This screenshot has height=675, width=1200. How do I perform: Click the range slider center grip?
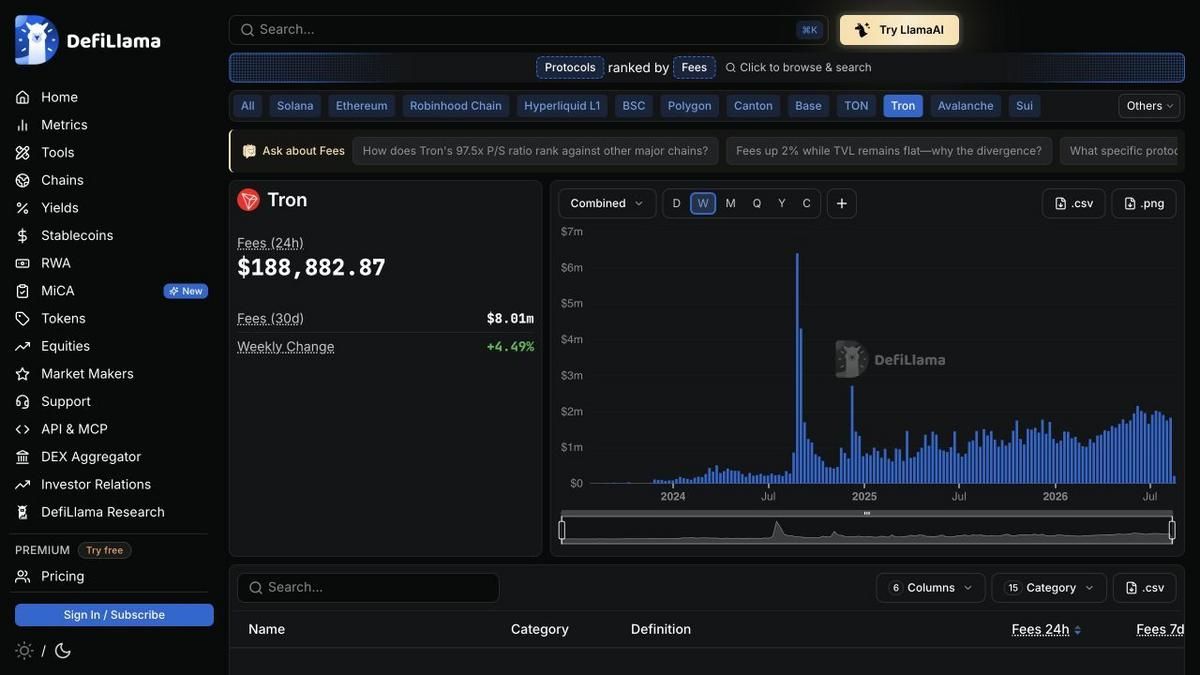tap(867, 513)
